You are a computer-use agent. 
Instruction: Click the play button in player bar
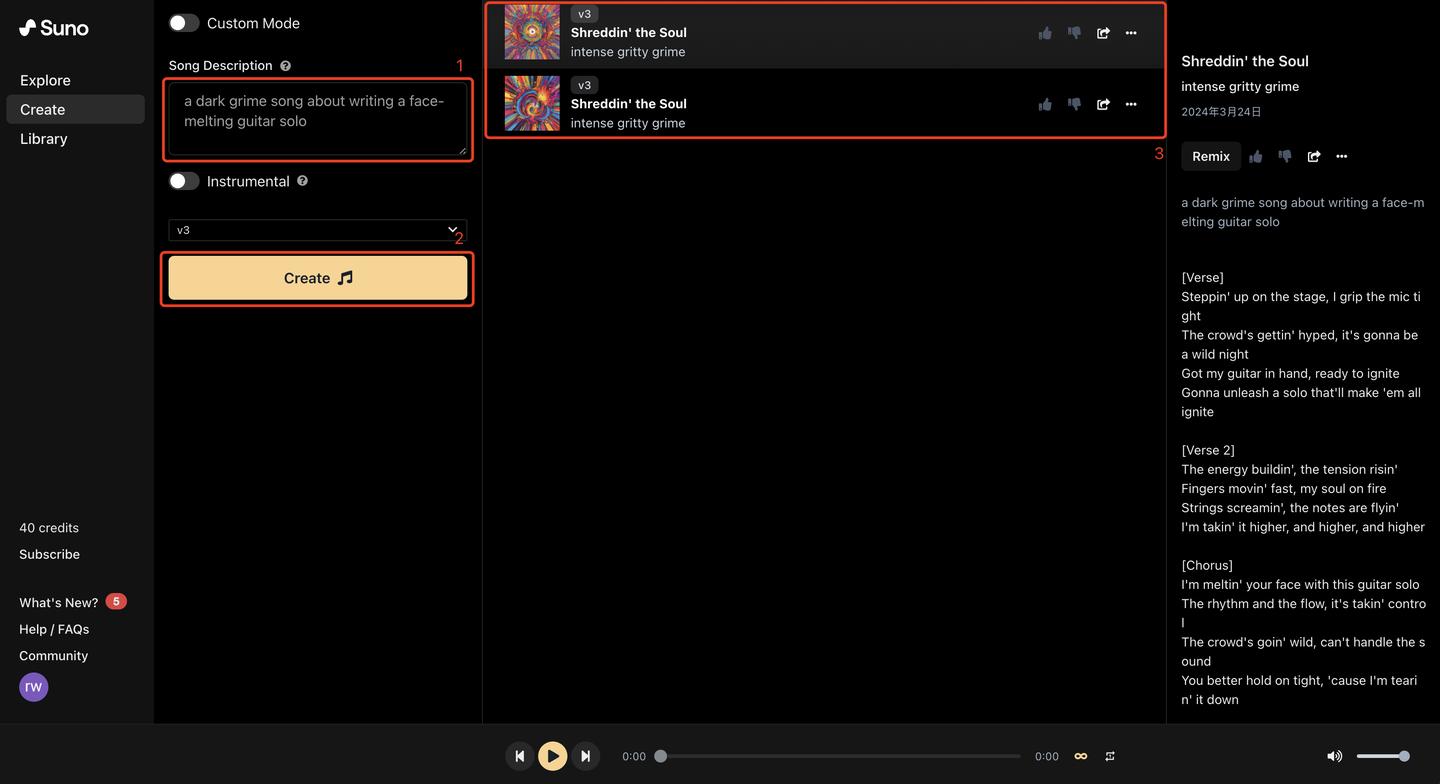point(552,756)
